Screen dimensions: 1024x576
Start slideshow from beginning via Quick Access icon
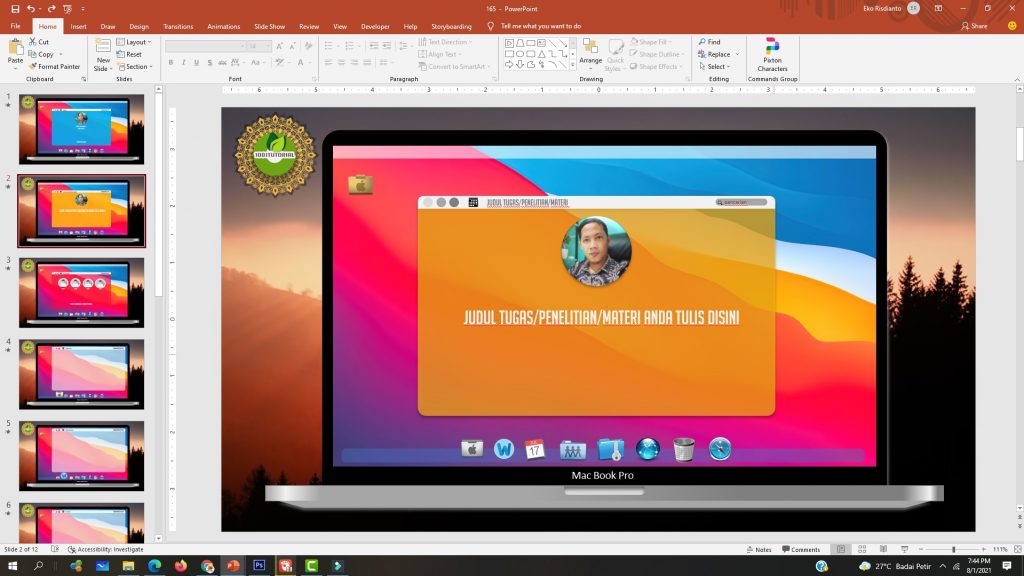[x=68, y=8]
